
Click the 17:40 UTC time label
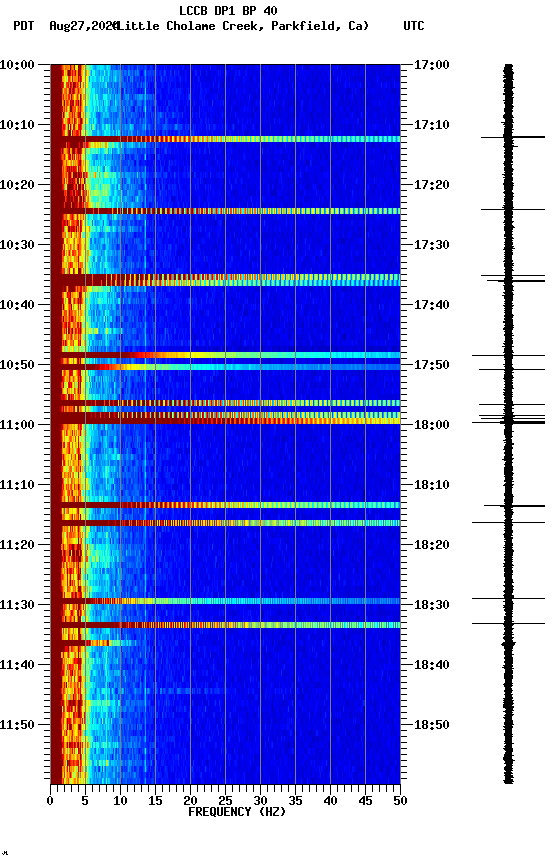point(432,305)
